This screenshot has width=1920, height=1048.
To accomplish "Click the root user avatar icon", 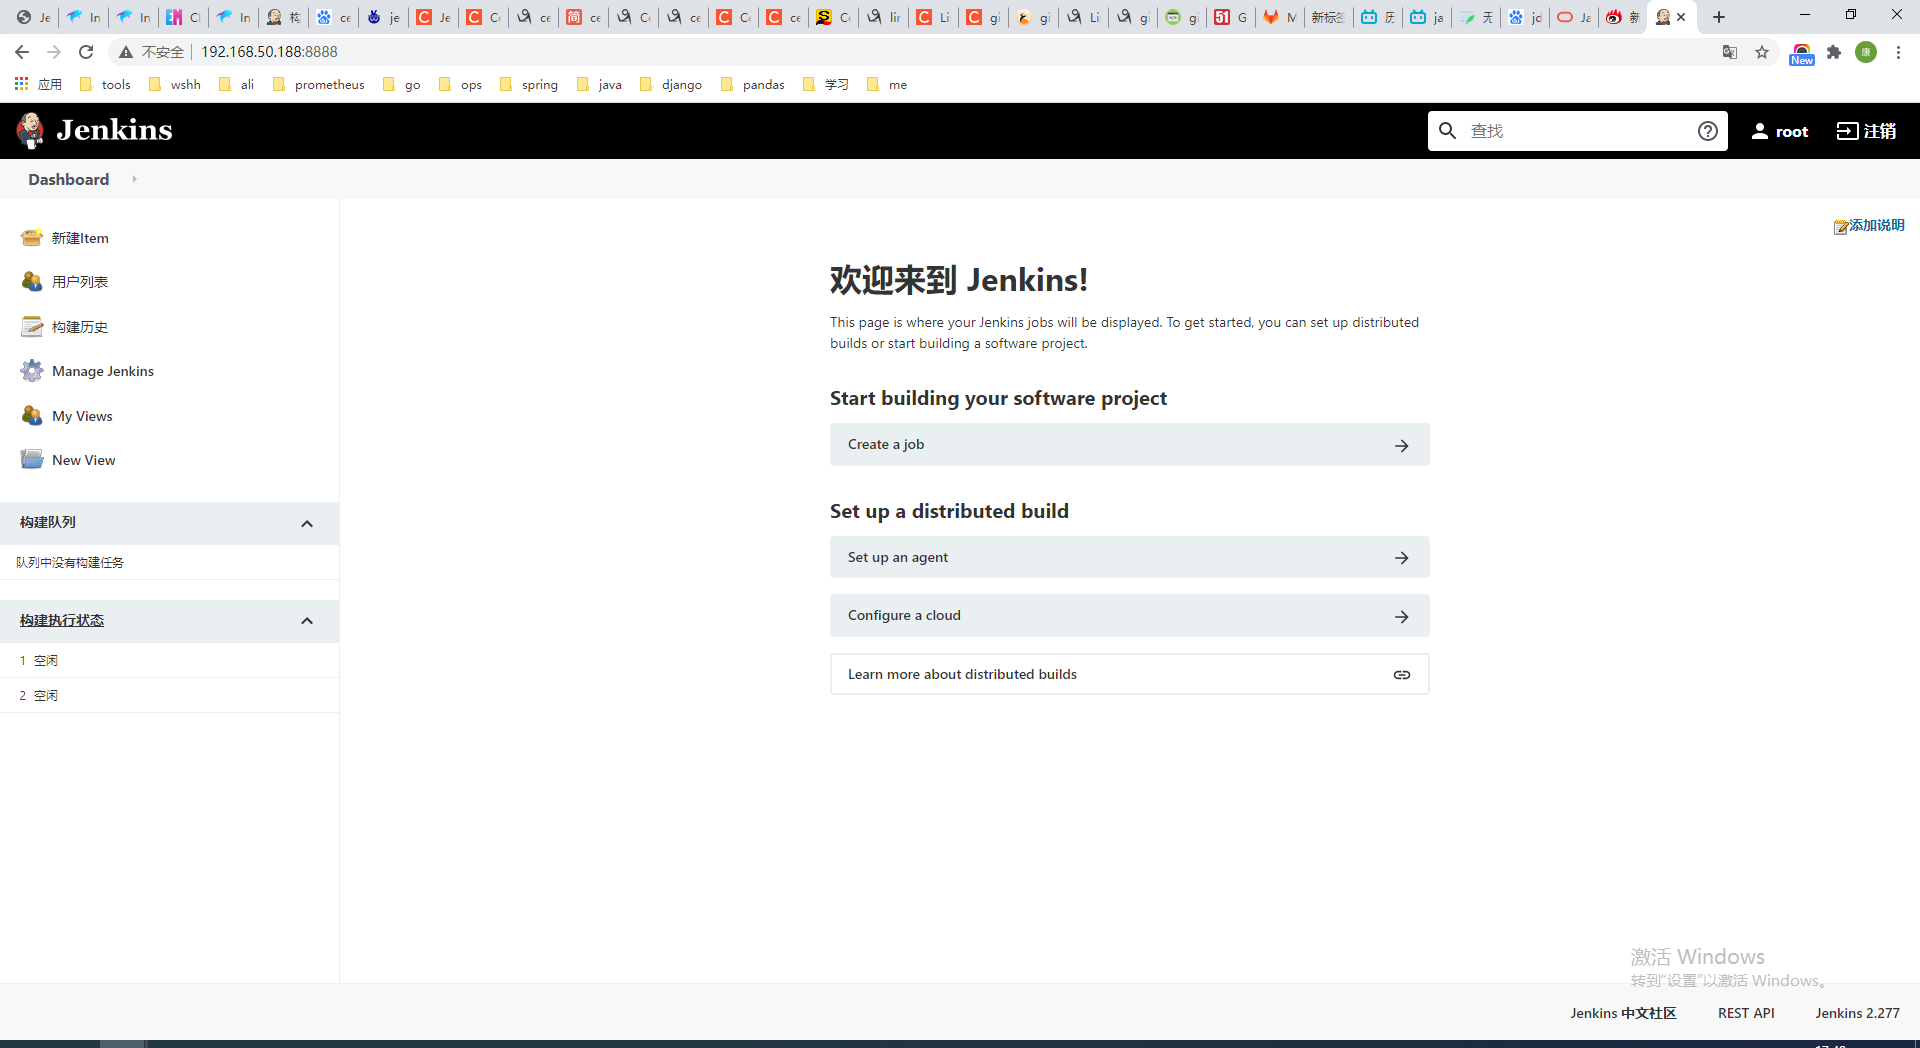I will click(1760, 131).
